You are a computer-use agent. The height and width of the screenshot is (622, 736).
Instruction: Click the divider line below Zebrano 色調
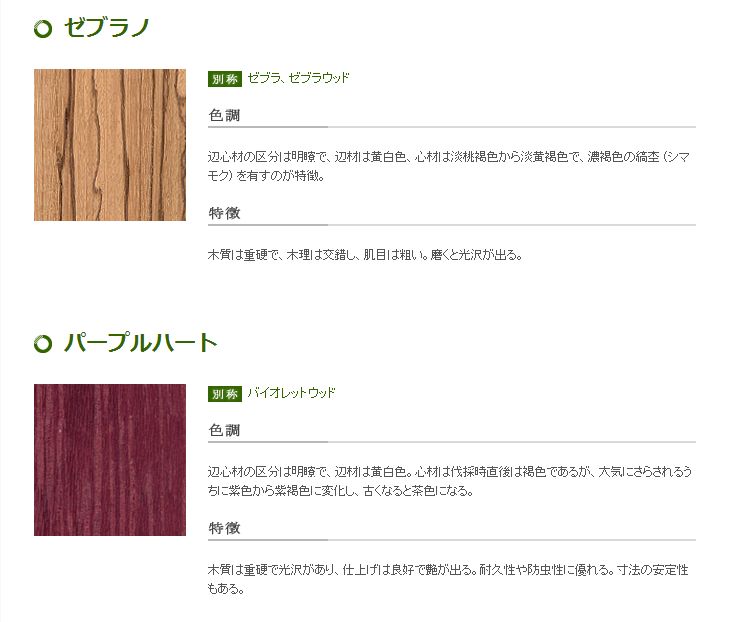pyautogui.click(x=452, y=127)
